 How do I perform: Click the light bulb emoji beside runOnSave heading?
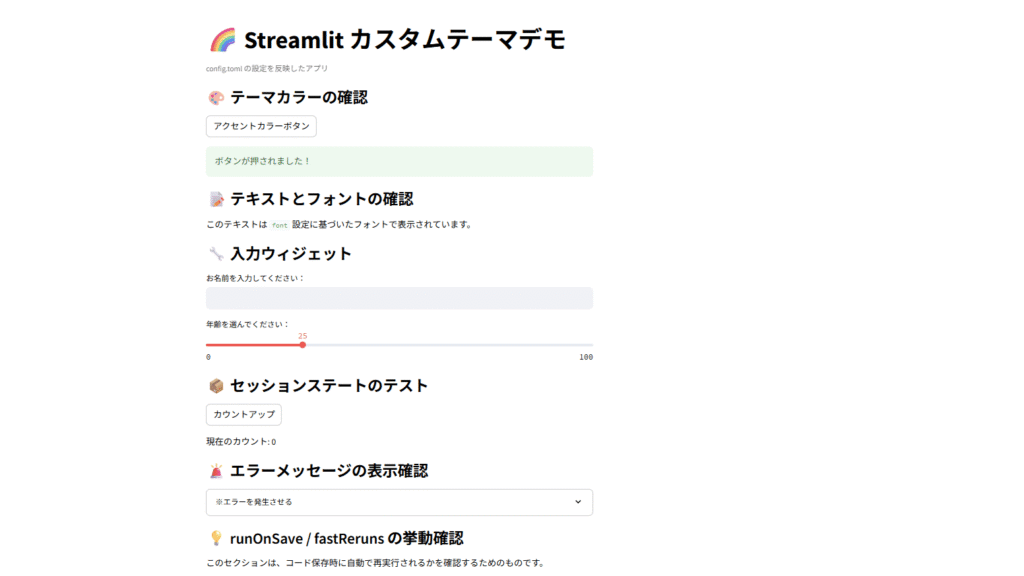(x=216, y=539)
